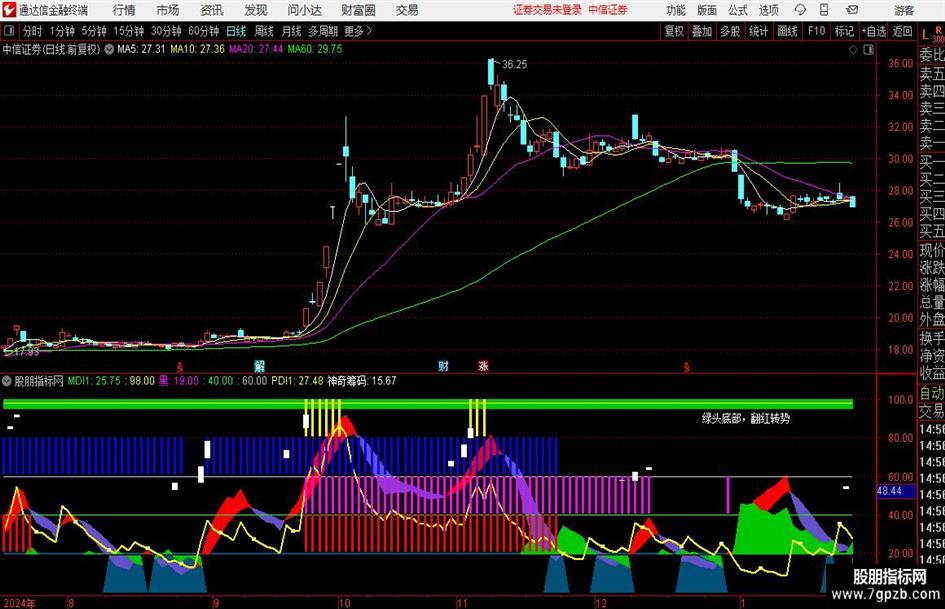The height and width of the screenshot is (609, 945).
Task: Click the MA5: 27.31 indicator value
Action: tap(141, 49)
